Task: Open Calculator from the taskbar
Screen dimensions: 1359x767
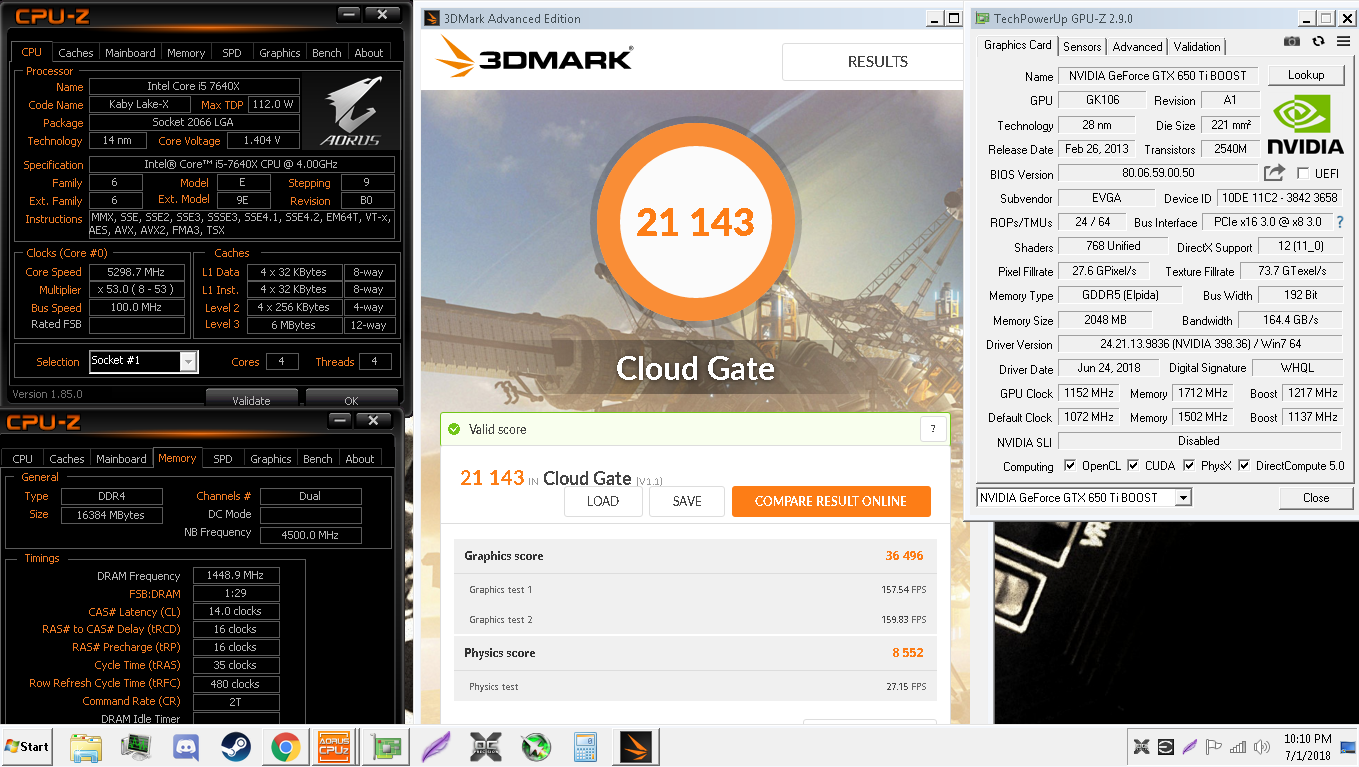Action: click(x=585, y=746)
